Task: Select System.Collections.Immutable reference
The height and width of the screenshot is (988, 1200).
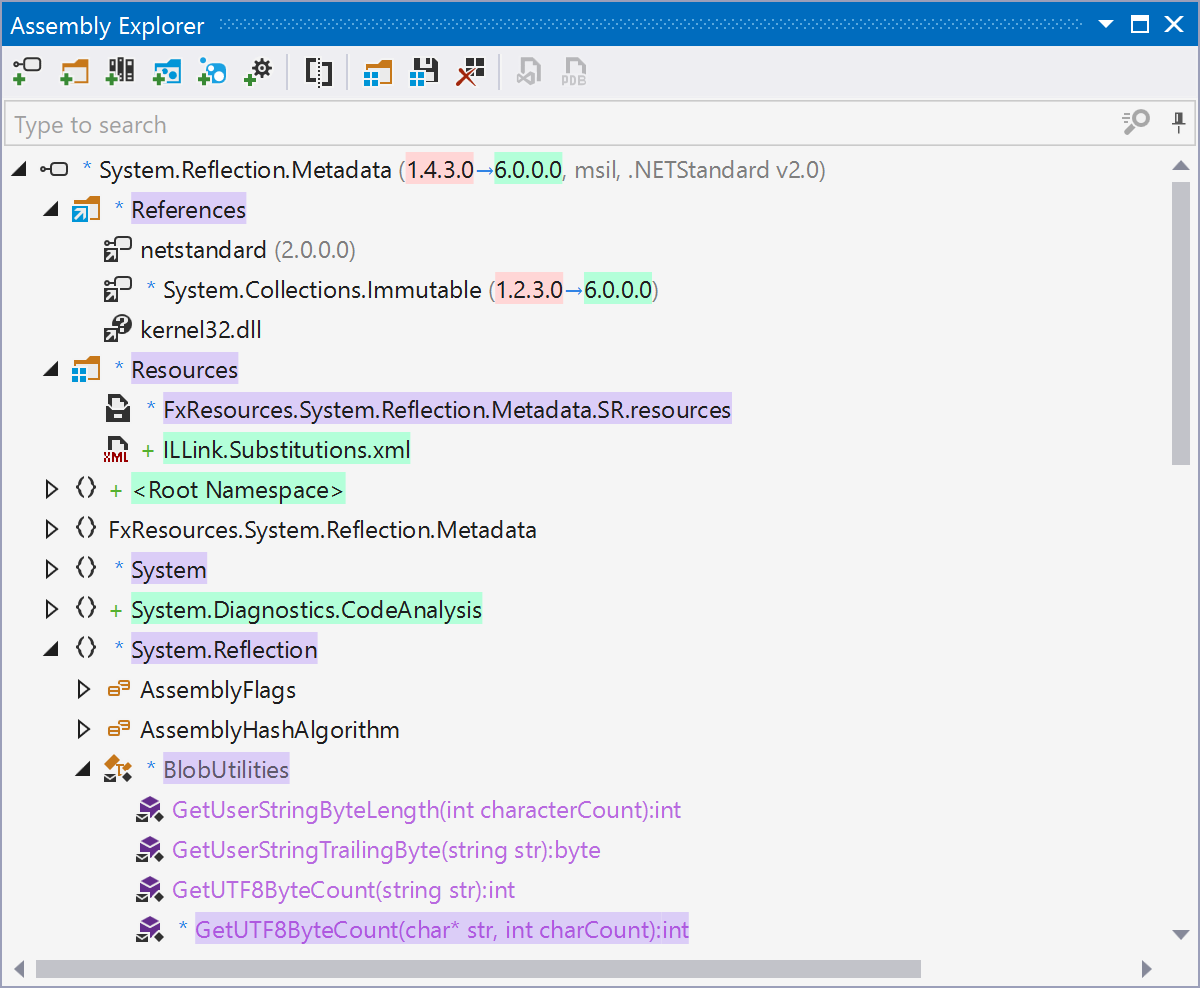Action: coord(322,290)
